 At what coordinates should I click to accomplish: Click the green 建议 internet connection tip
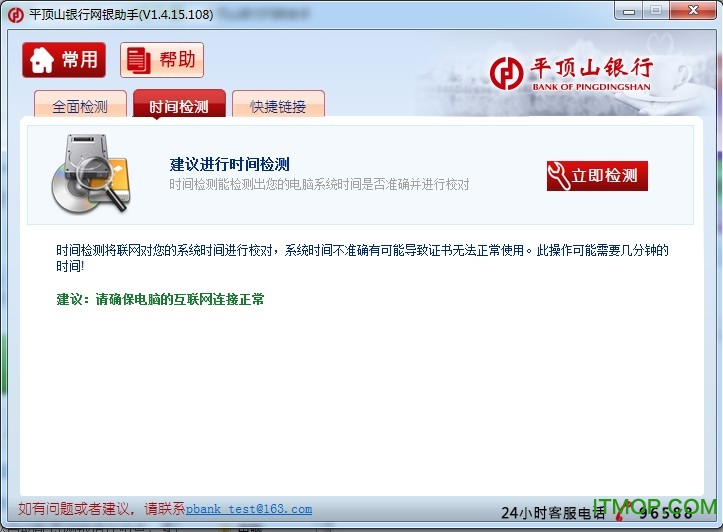[160, 299]
